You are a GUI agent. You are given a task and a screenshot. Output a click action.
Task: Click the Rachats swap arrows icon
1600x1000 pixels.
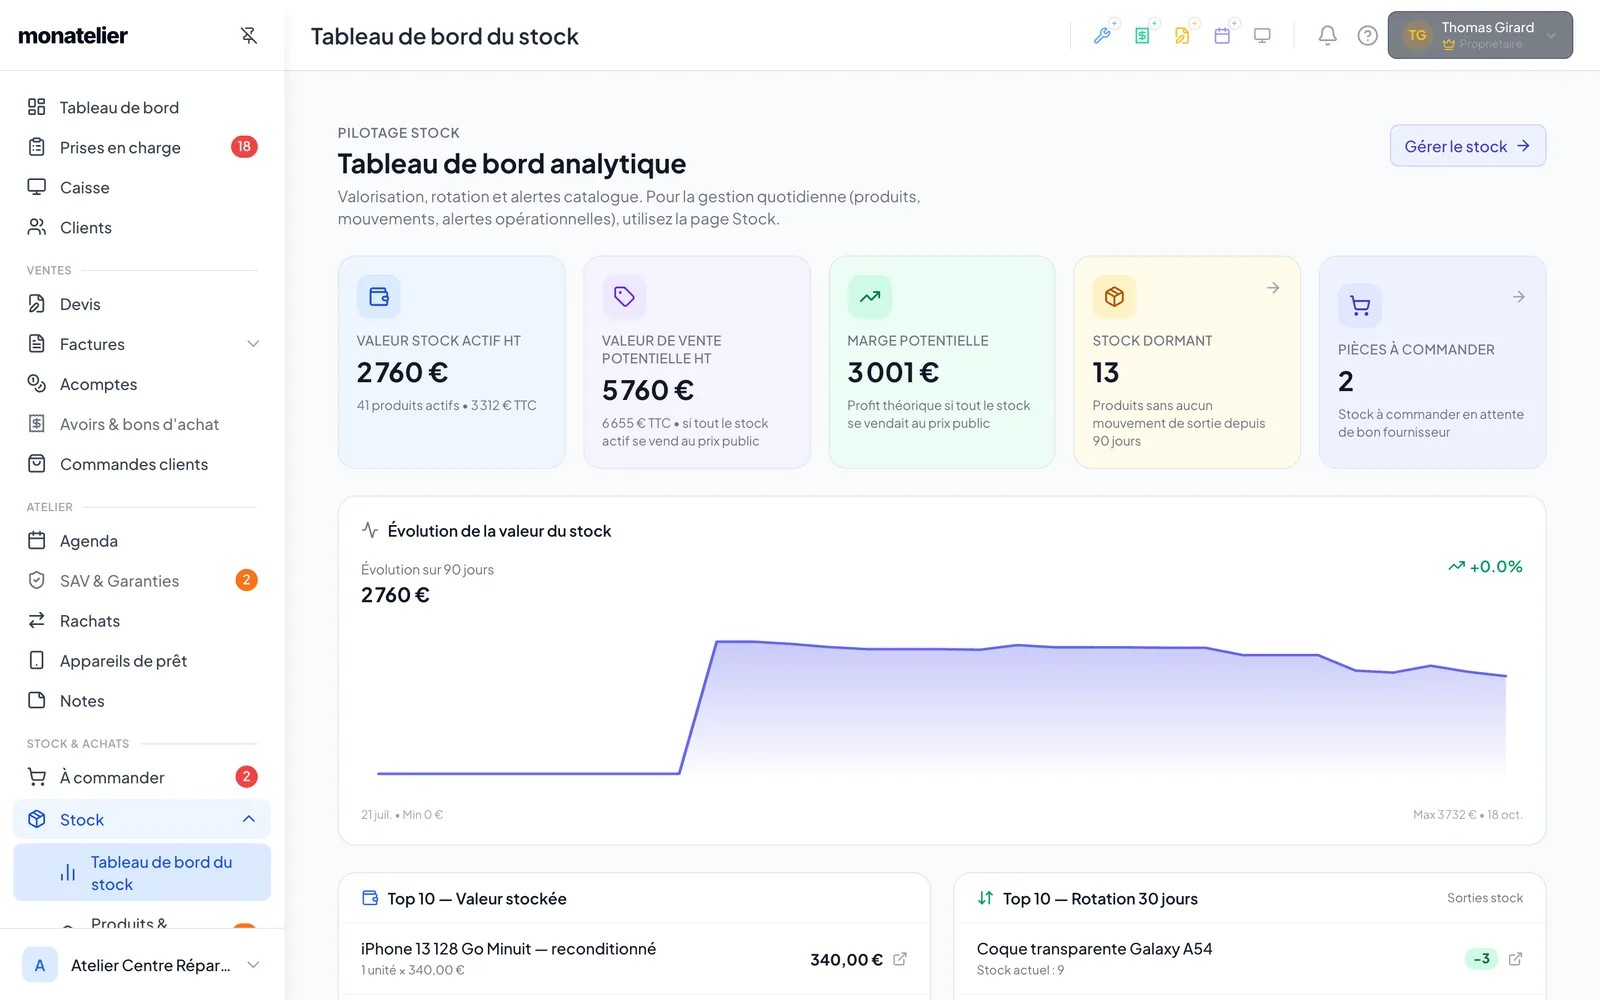click(x=37, y=621)
